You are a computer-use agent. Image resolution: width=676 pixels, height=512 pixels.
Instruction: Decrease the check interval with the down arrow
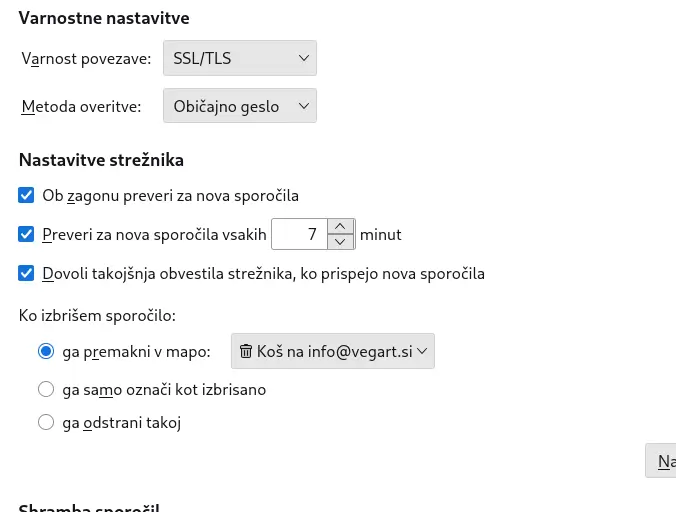(x=342, y=242)
